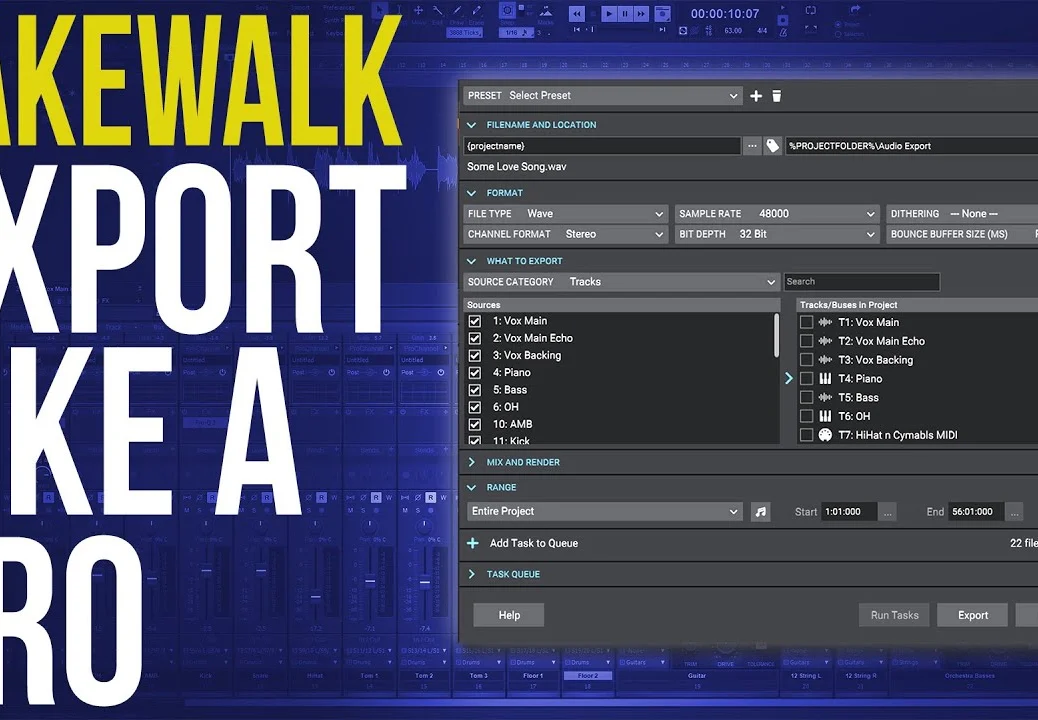Uncheck the 10: AMB source
The width and height of the screenshot is (1038, 720).
[475, 424]
